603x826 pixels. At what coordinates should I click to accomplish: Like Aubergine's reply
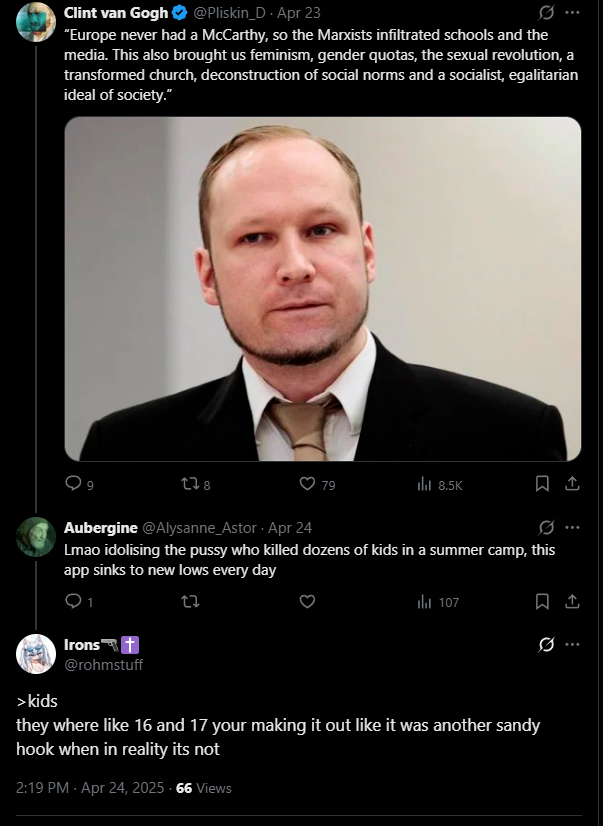coord(307,601)
